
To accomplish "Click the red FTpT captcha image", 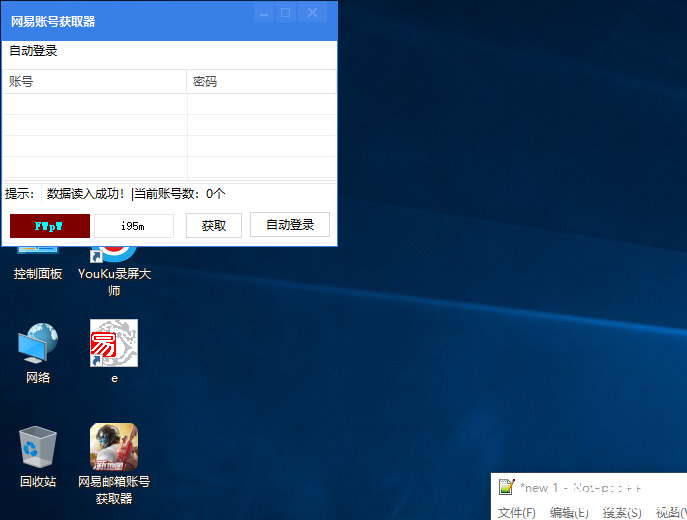I will click(50, 226).
